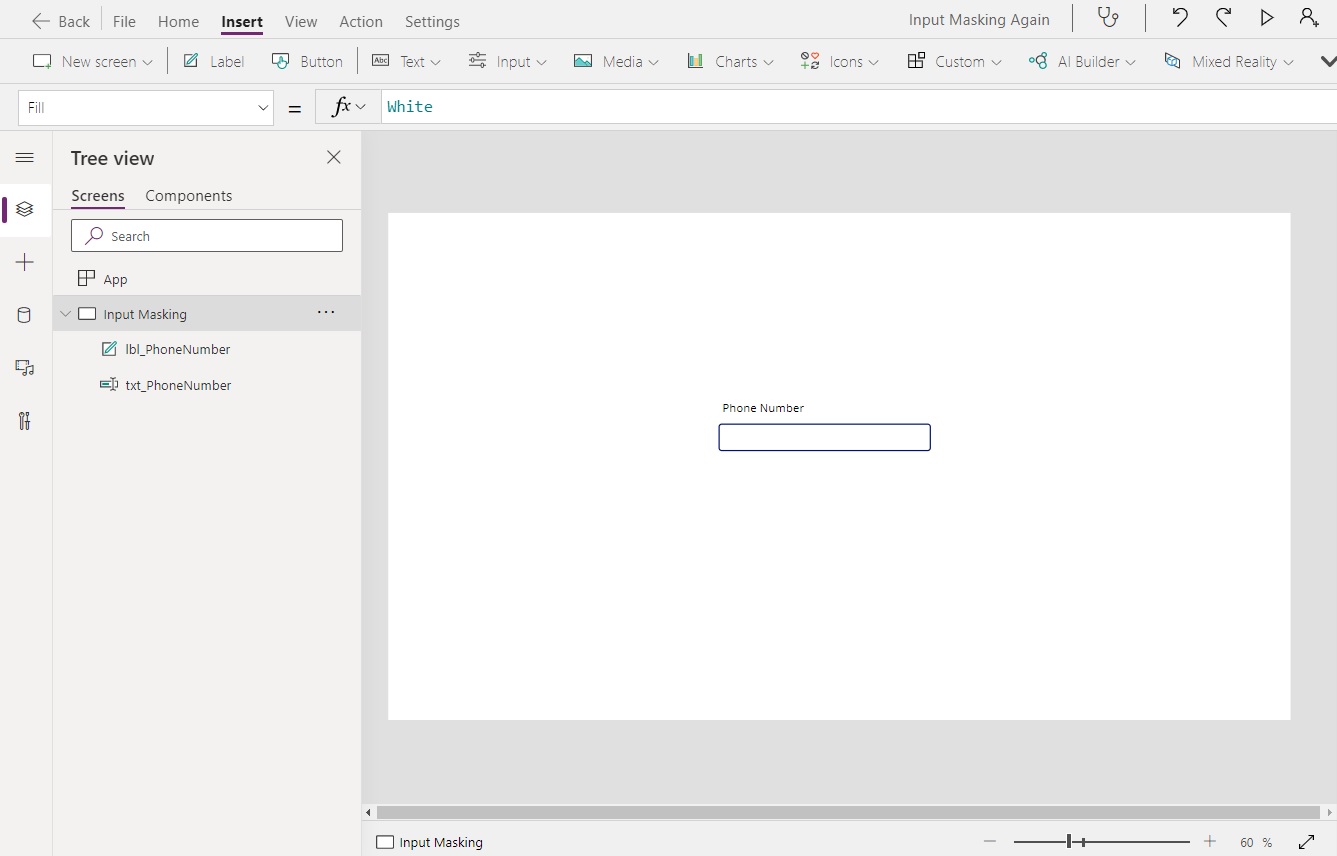
Task: Insert a Button control
Action: coord(308,61)
